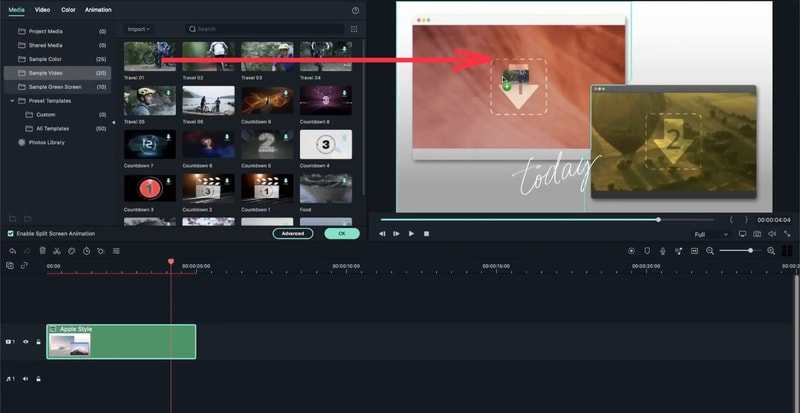Undo the last timeline action
800x413 pixels.
pyautogui.click(x=12, y=251)
